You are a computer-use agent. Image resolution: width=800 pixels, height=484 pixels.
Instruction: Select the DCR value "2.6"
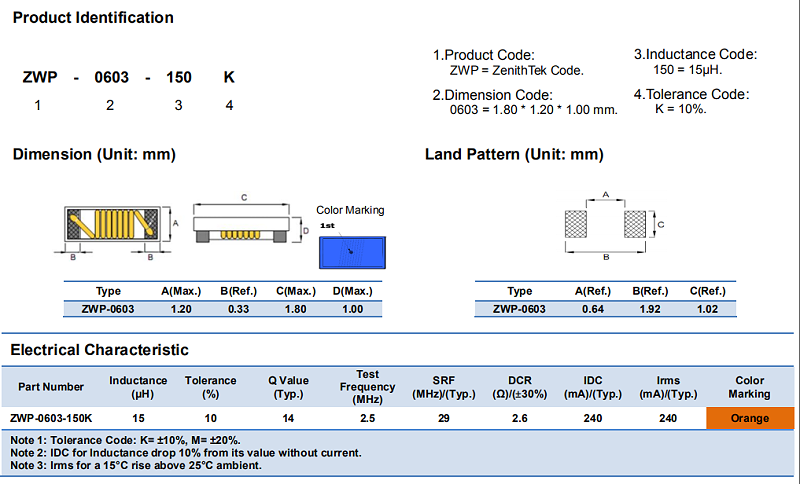519,419
